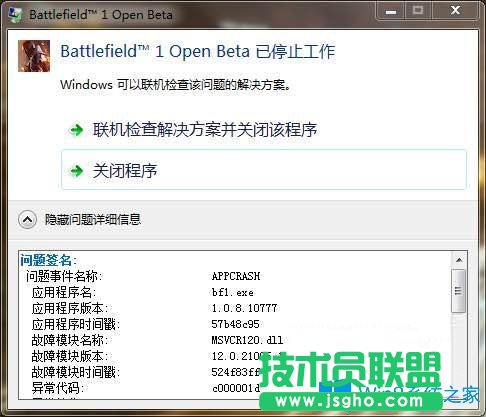Choose 关闭程序 to close the program

coord(264,170)
